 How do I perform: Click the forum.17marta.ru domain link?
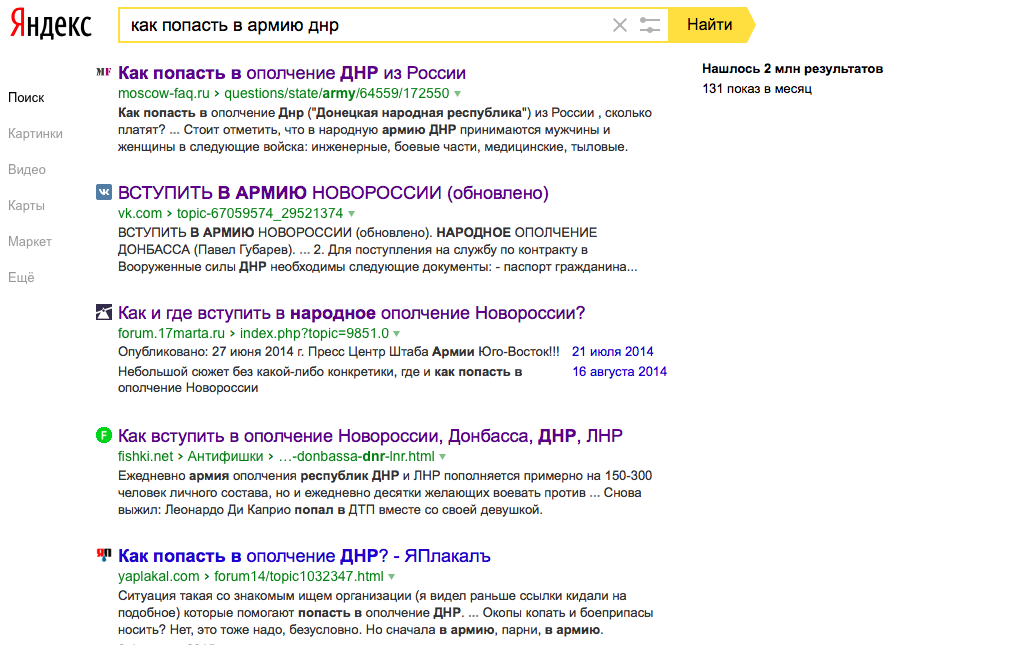pos(171,333)
